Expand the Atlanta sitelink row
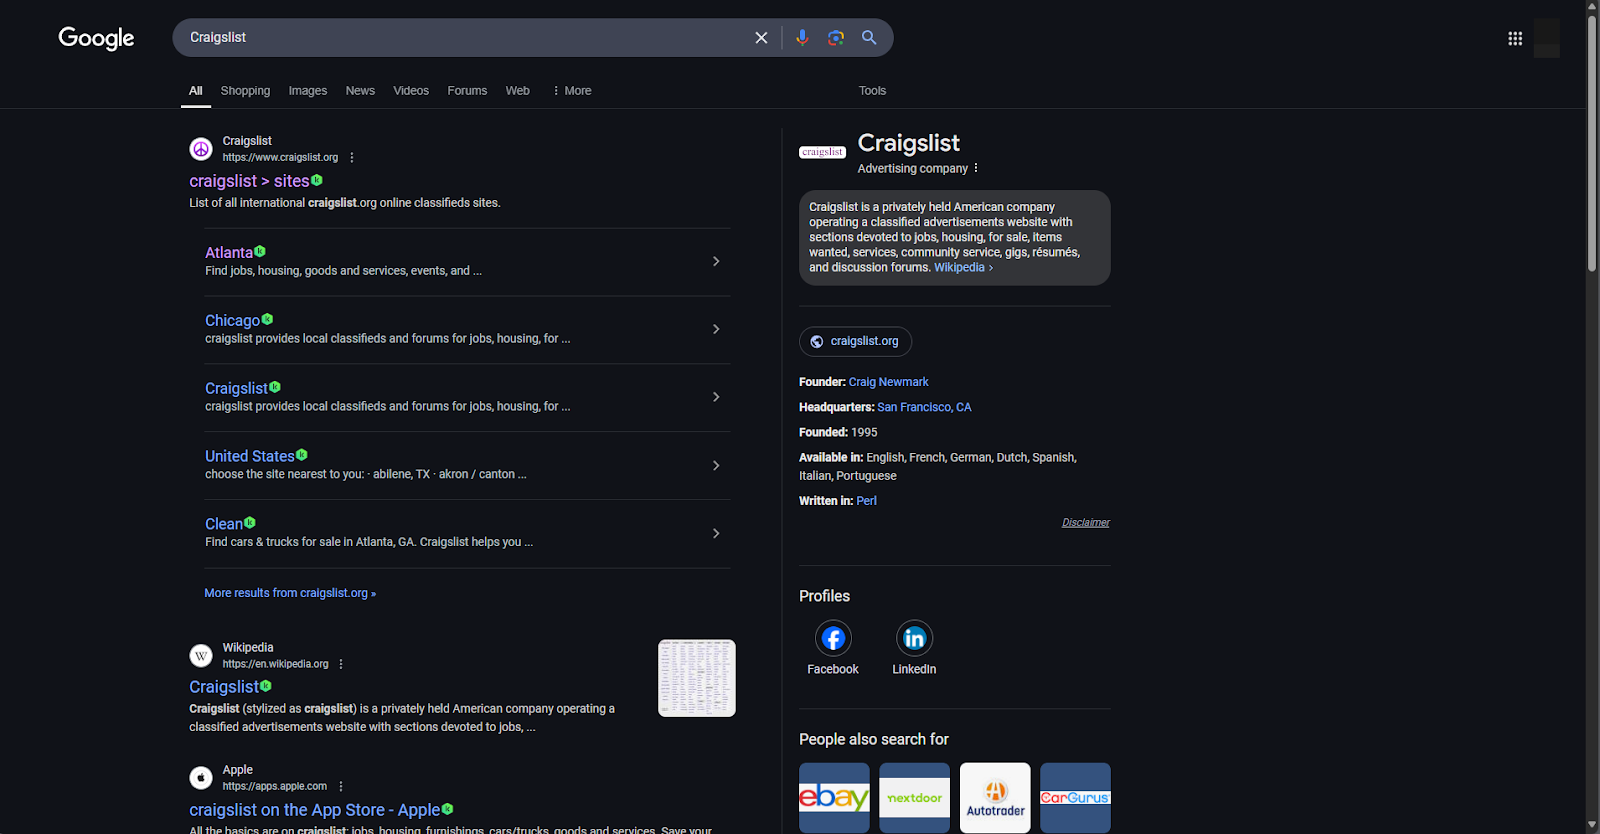 pos(715,262)
